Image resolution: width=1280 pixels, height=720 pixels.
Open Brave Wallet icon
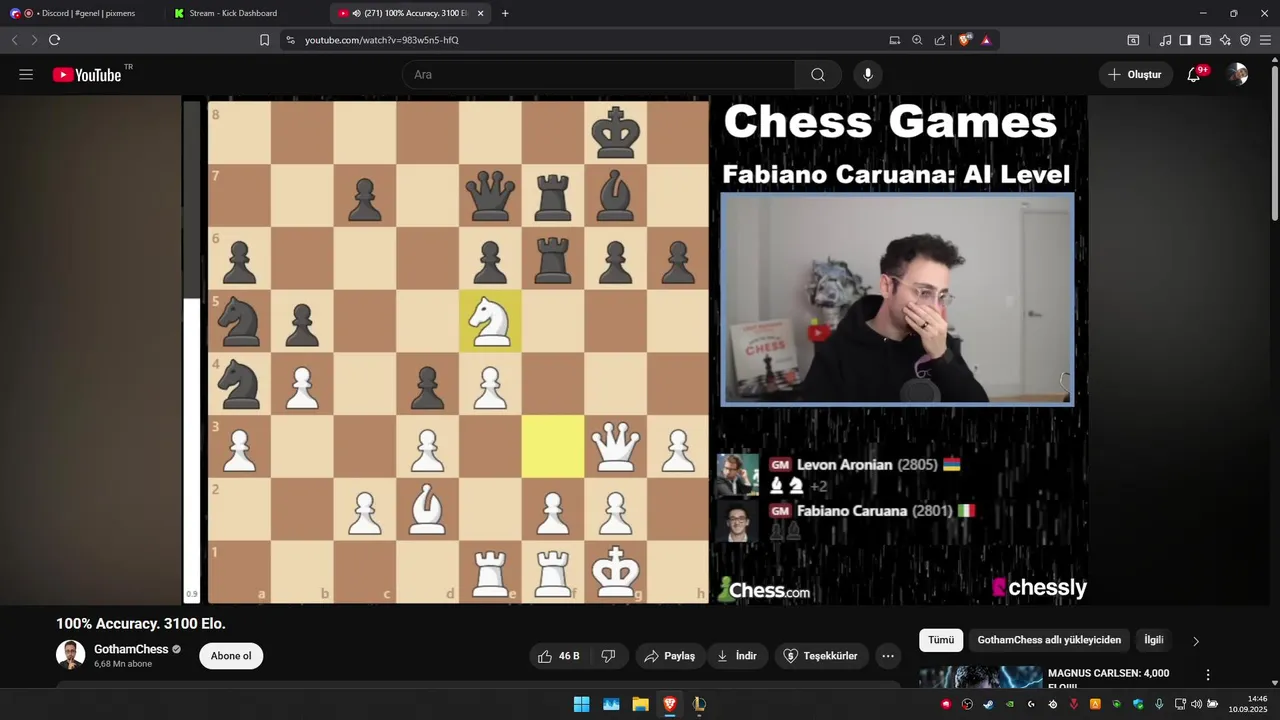point(1205,40)
